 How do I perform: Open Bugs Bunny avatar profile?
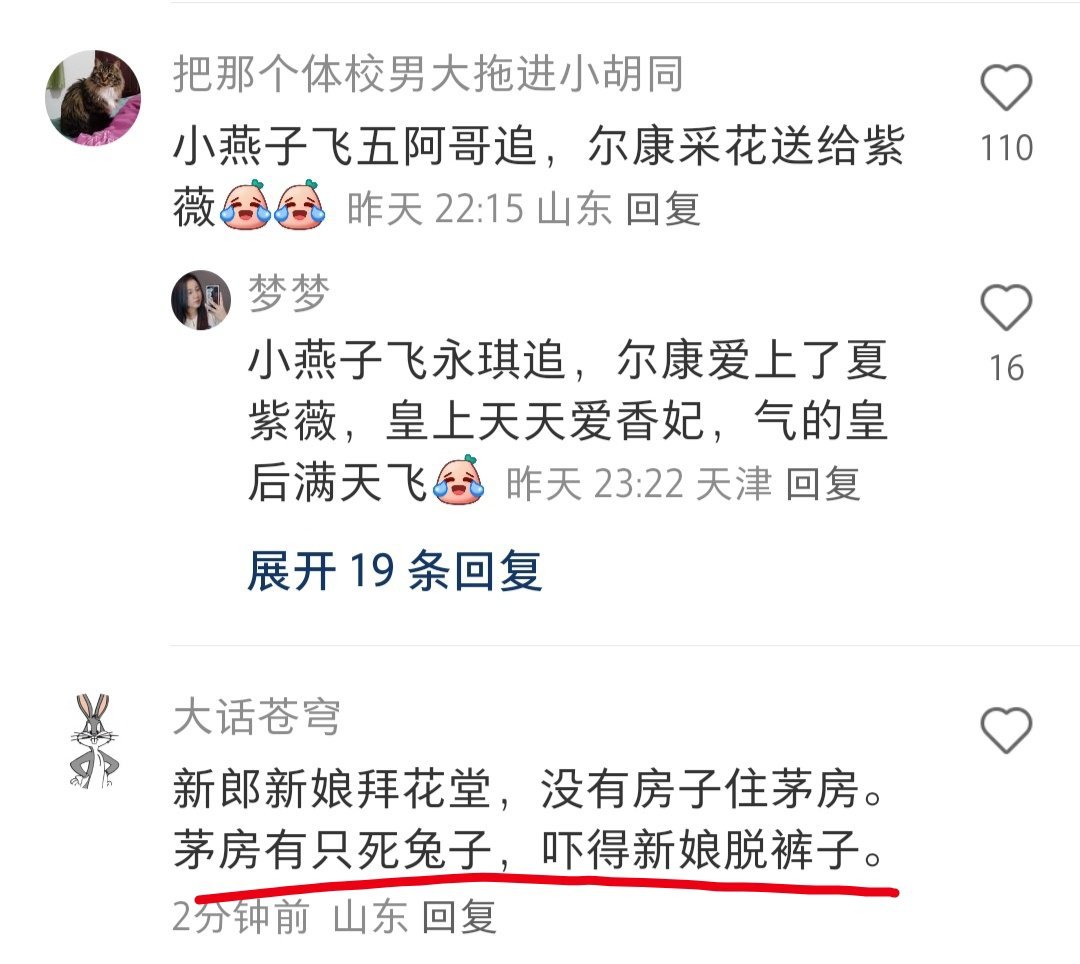coord(94,742)
